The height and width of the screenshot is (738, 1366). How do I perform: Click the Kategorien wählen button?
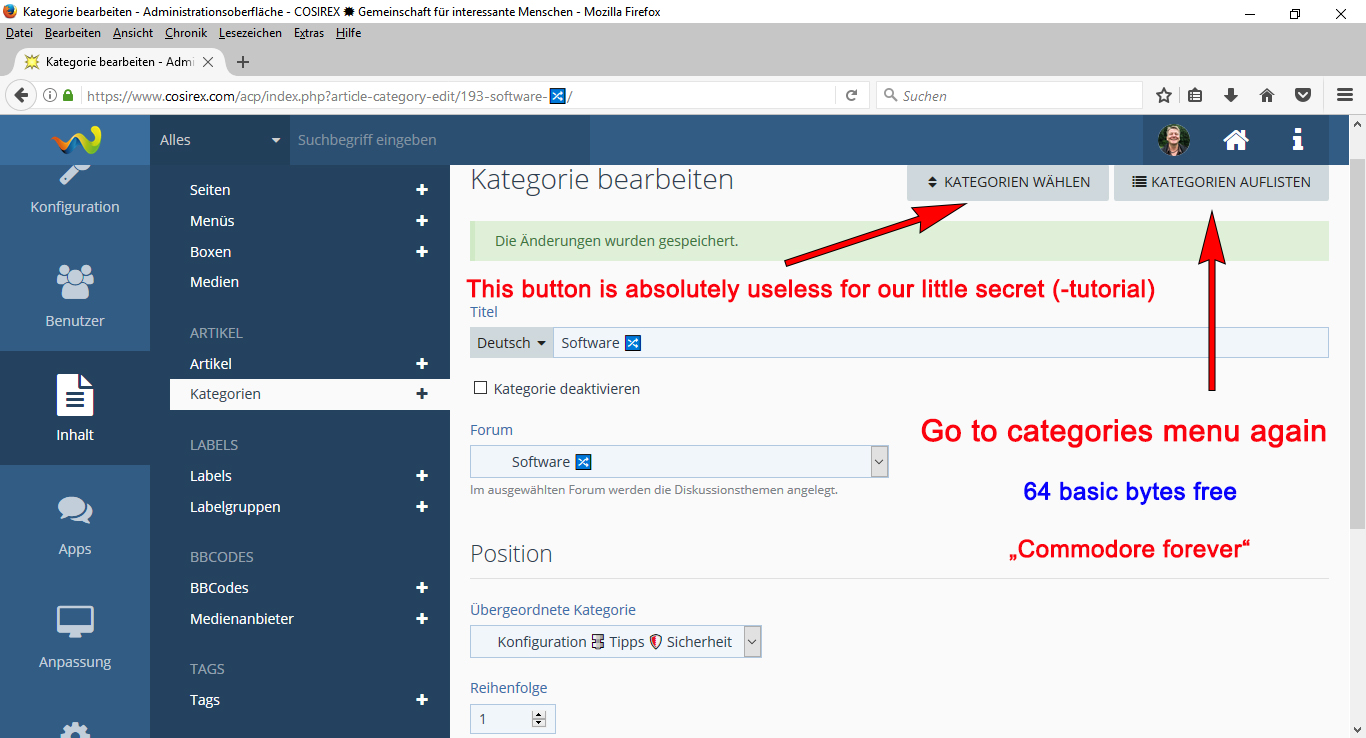point(1009,183)
